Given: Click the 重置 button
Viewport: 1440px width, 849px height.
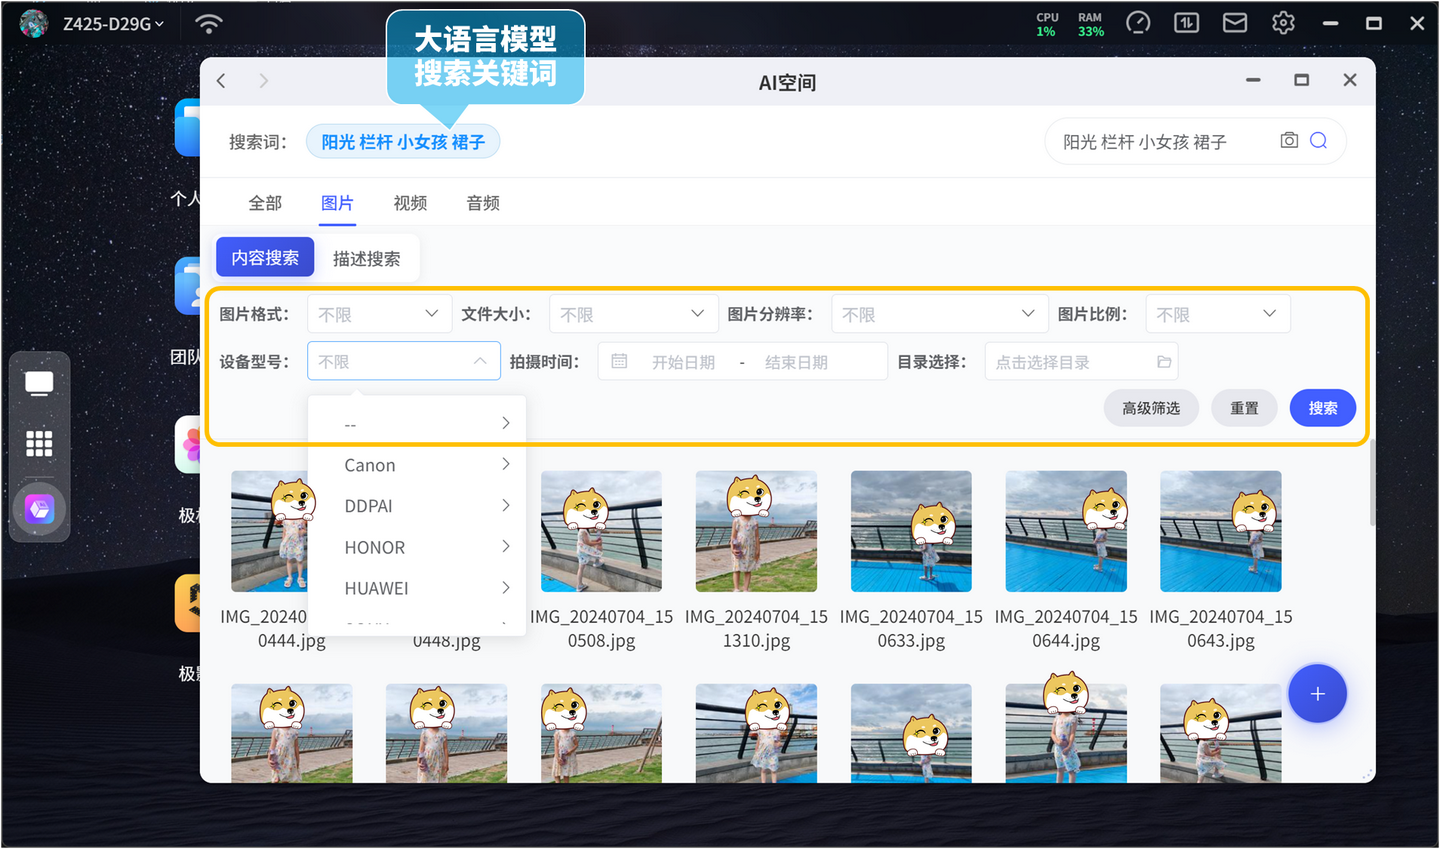Looking at the screenshot, I should pos(1244,408).
